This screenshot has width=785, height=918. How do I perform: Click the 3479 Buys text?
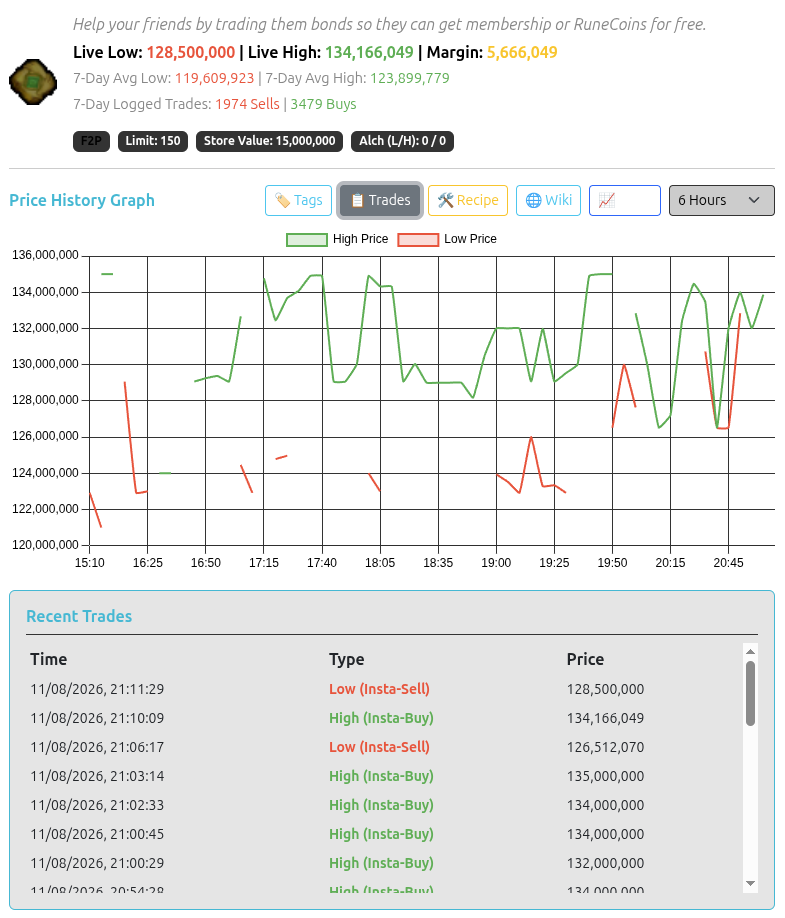click(324, 104)
